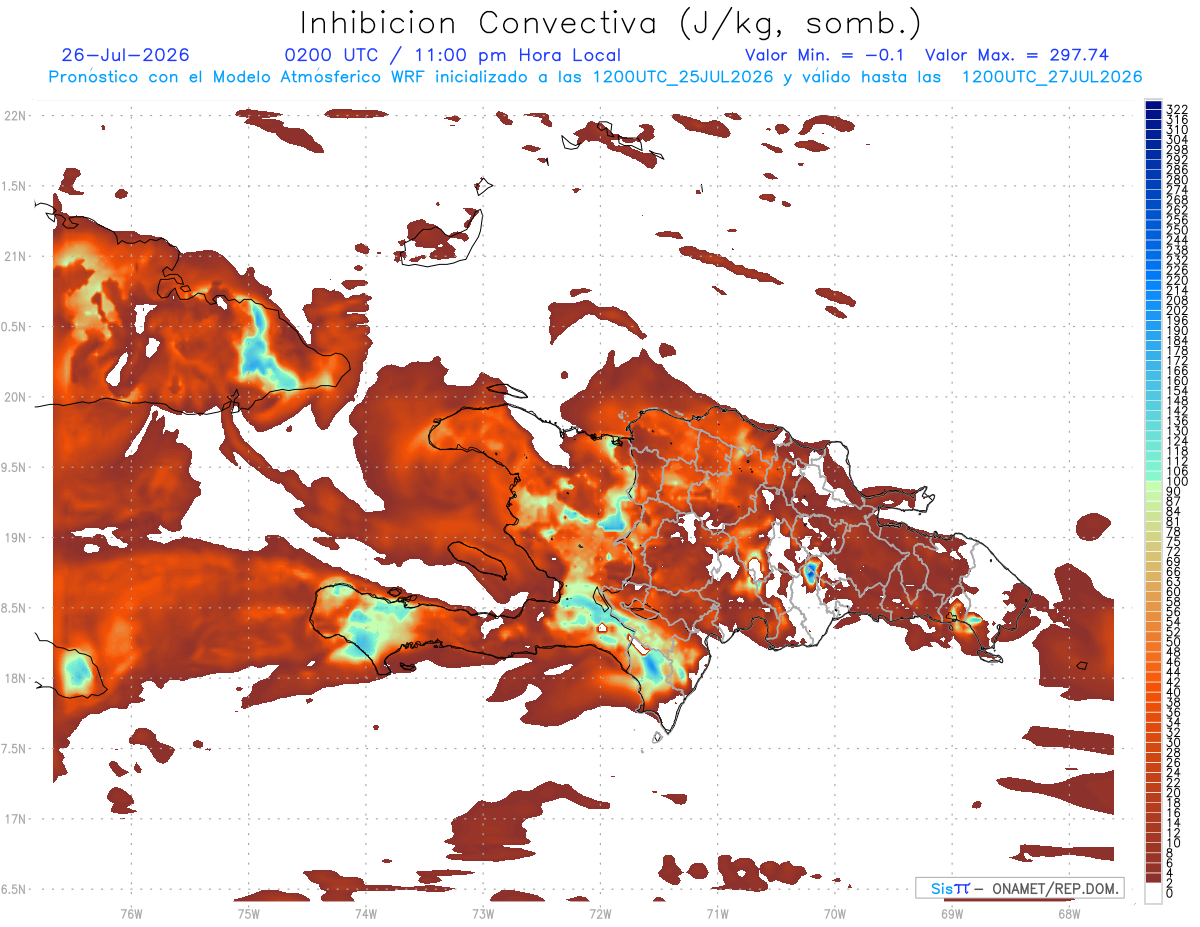Click the '72W' longitude label
Viewport: 1200px width, 927px height.
(600, 913)
